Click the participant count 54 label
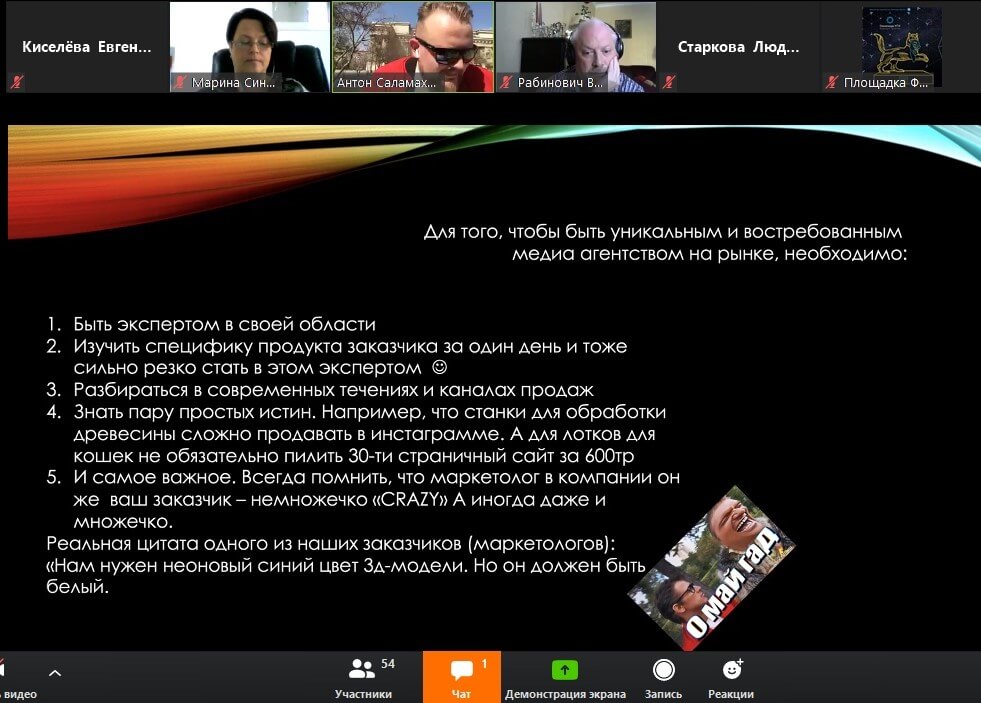This screenshot has width=981, height=703. [388, 664]
